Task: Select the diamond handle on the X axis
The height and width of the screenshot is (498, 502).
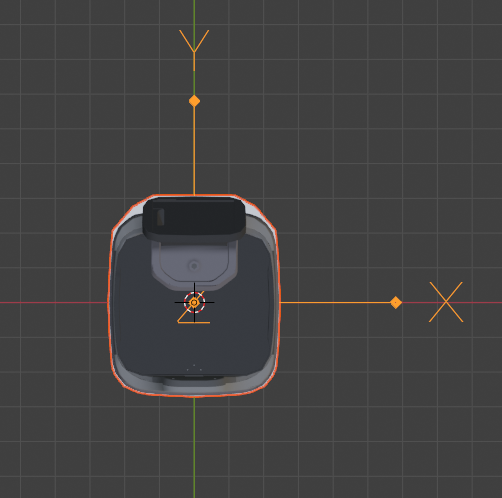Action: [x=396, y=303]
